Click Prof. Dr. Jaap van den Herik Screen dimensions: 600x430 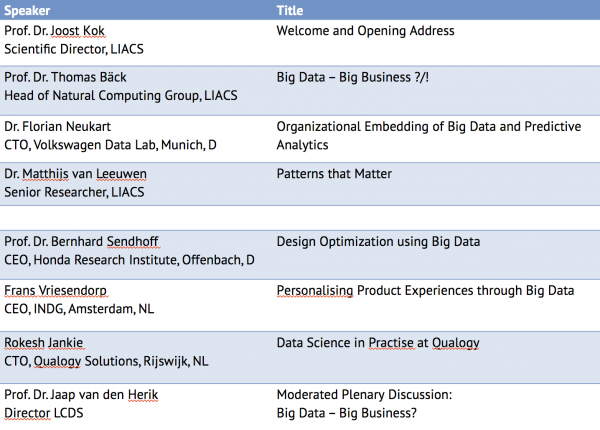[x=81, y=394]
